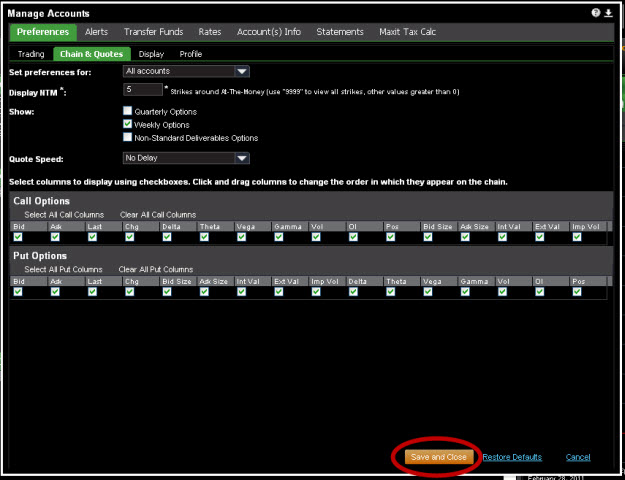Enable Non-Standard Deliverables Options checkbox

pos(128,137)
